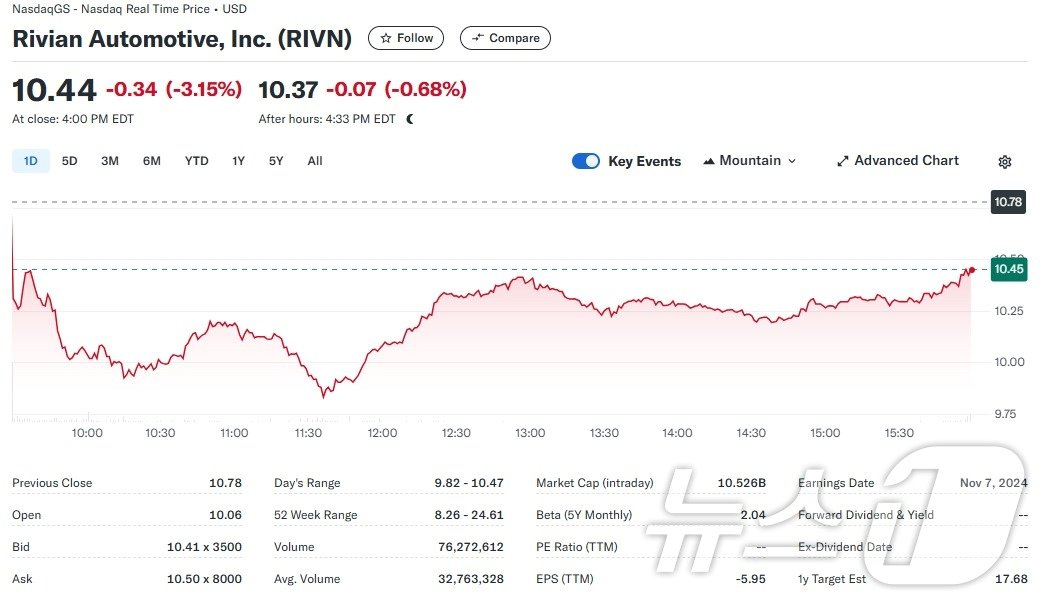Click the after-hours moon icon
Viewport: 1044px width, 604px height.
410,119
